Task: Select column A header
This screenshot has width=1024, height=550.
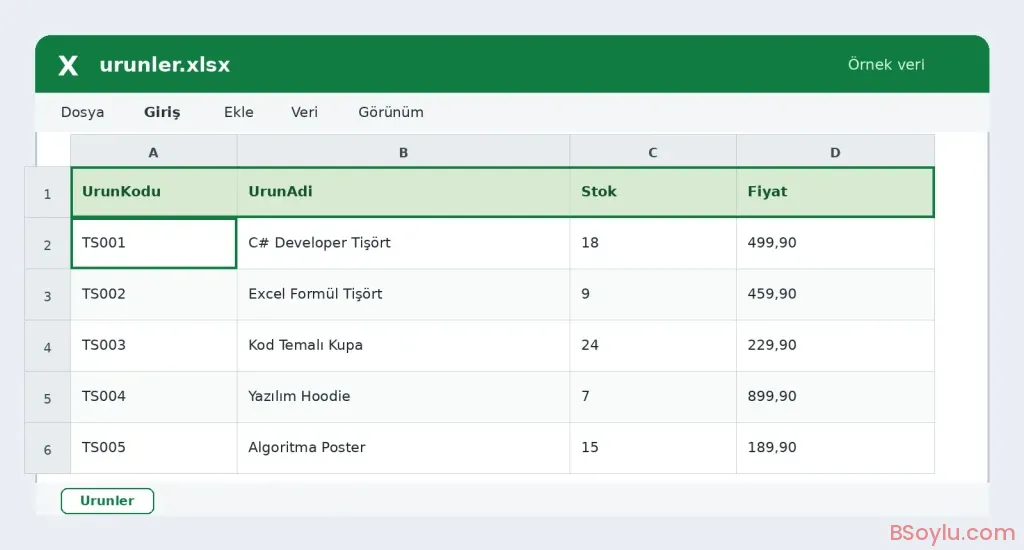Action: point(153,152)
